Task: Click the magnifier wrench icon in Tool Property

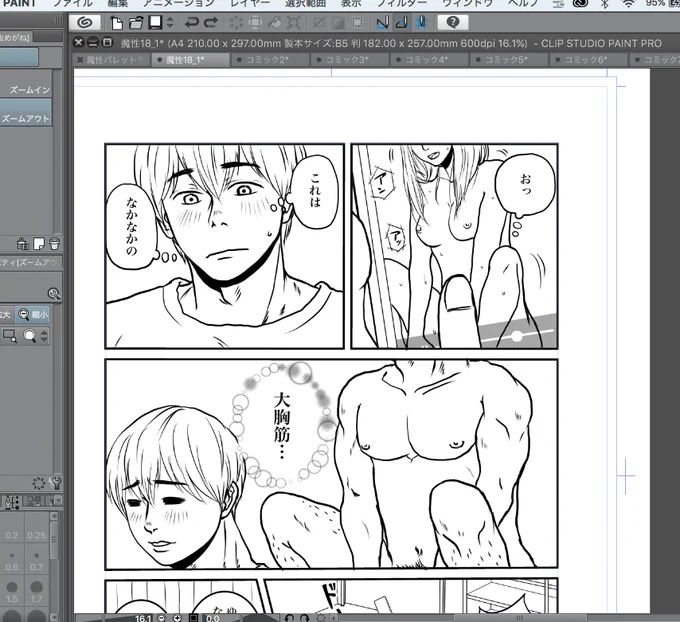Action: (54, 294)
